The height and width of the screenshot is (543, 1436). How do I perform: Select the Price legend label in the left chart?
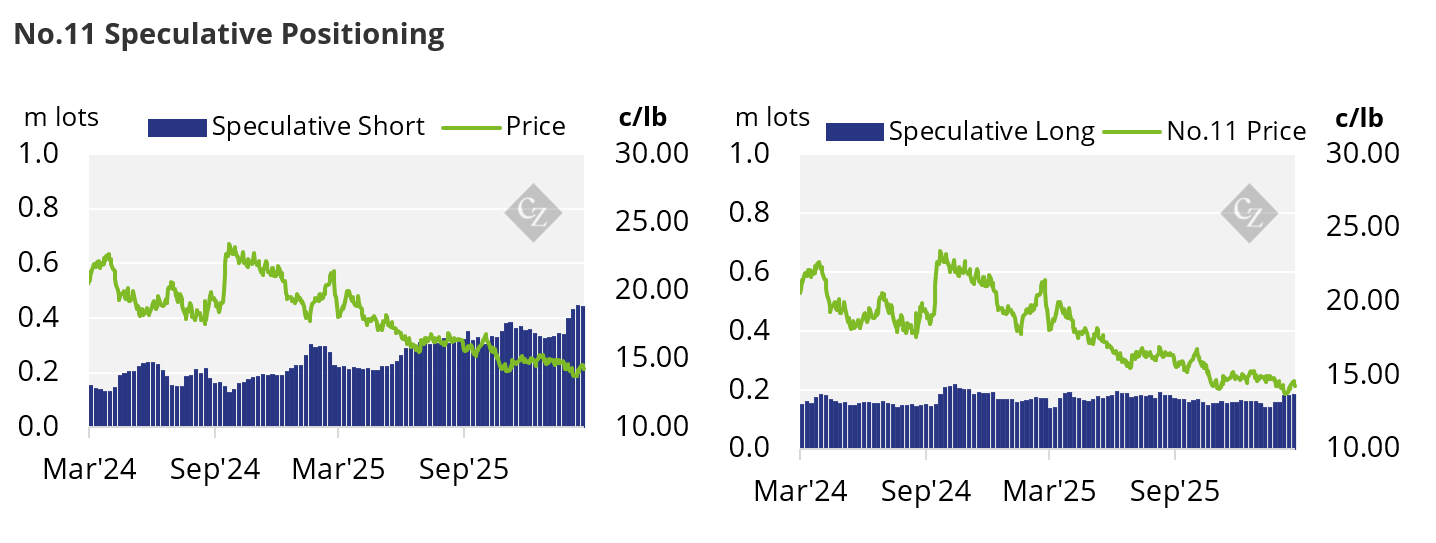(x=535, y=127)
